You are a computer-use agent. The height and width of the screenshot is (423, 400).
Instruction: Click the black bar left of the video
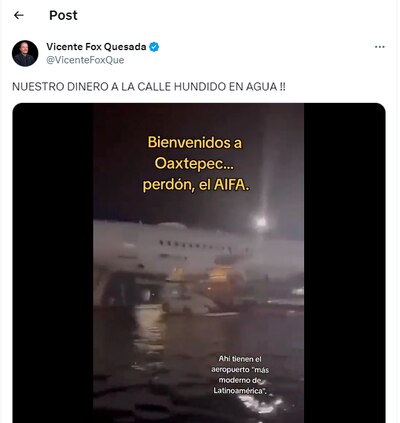click(53, 263)
